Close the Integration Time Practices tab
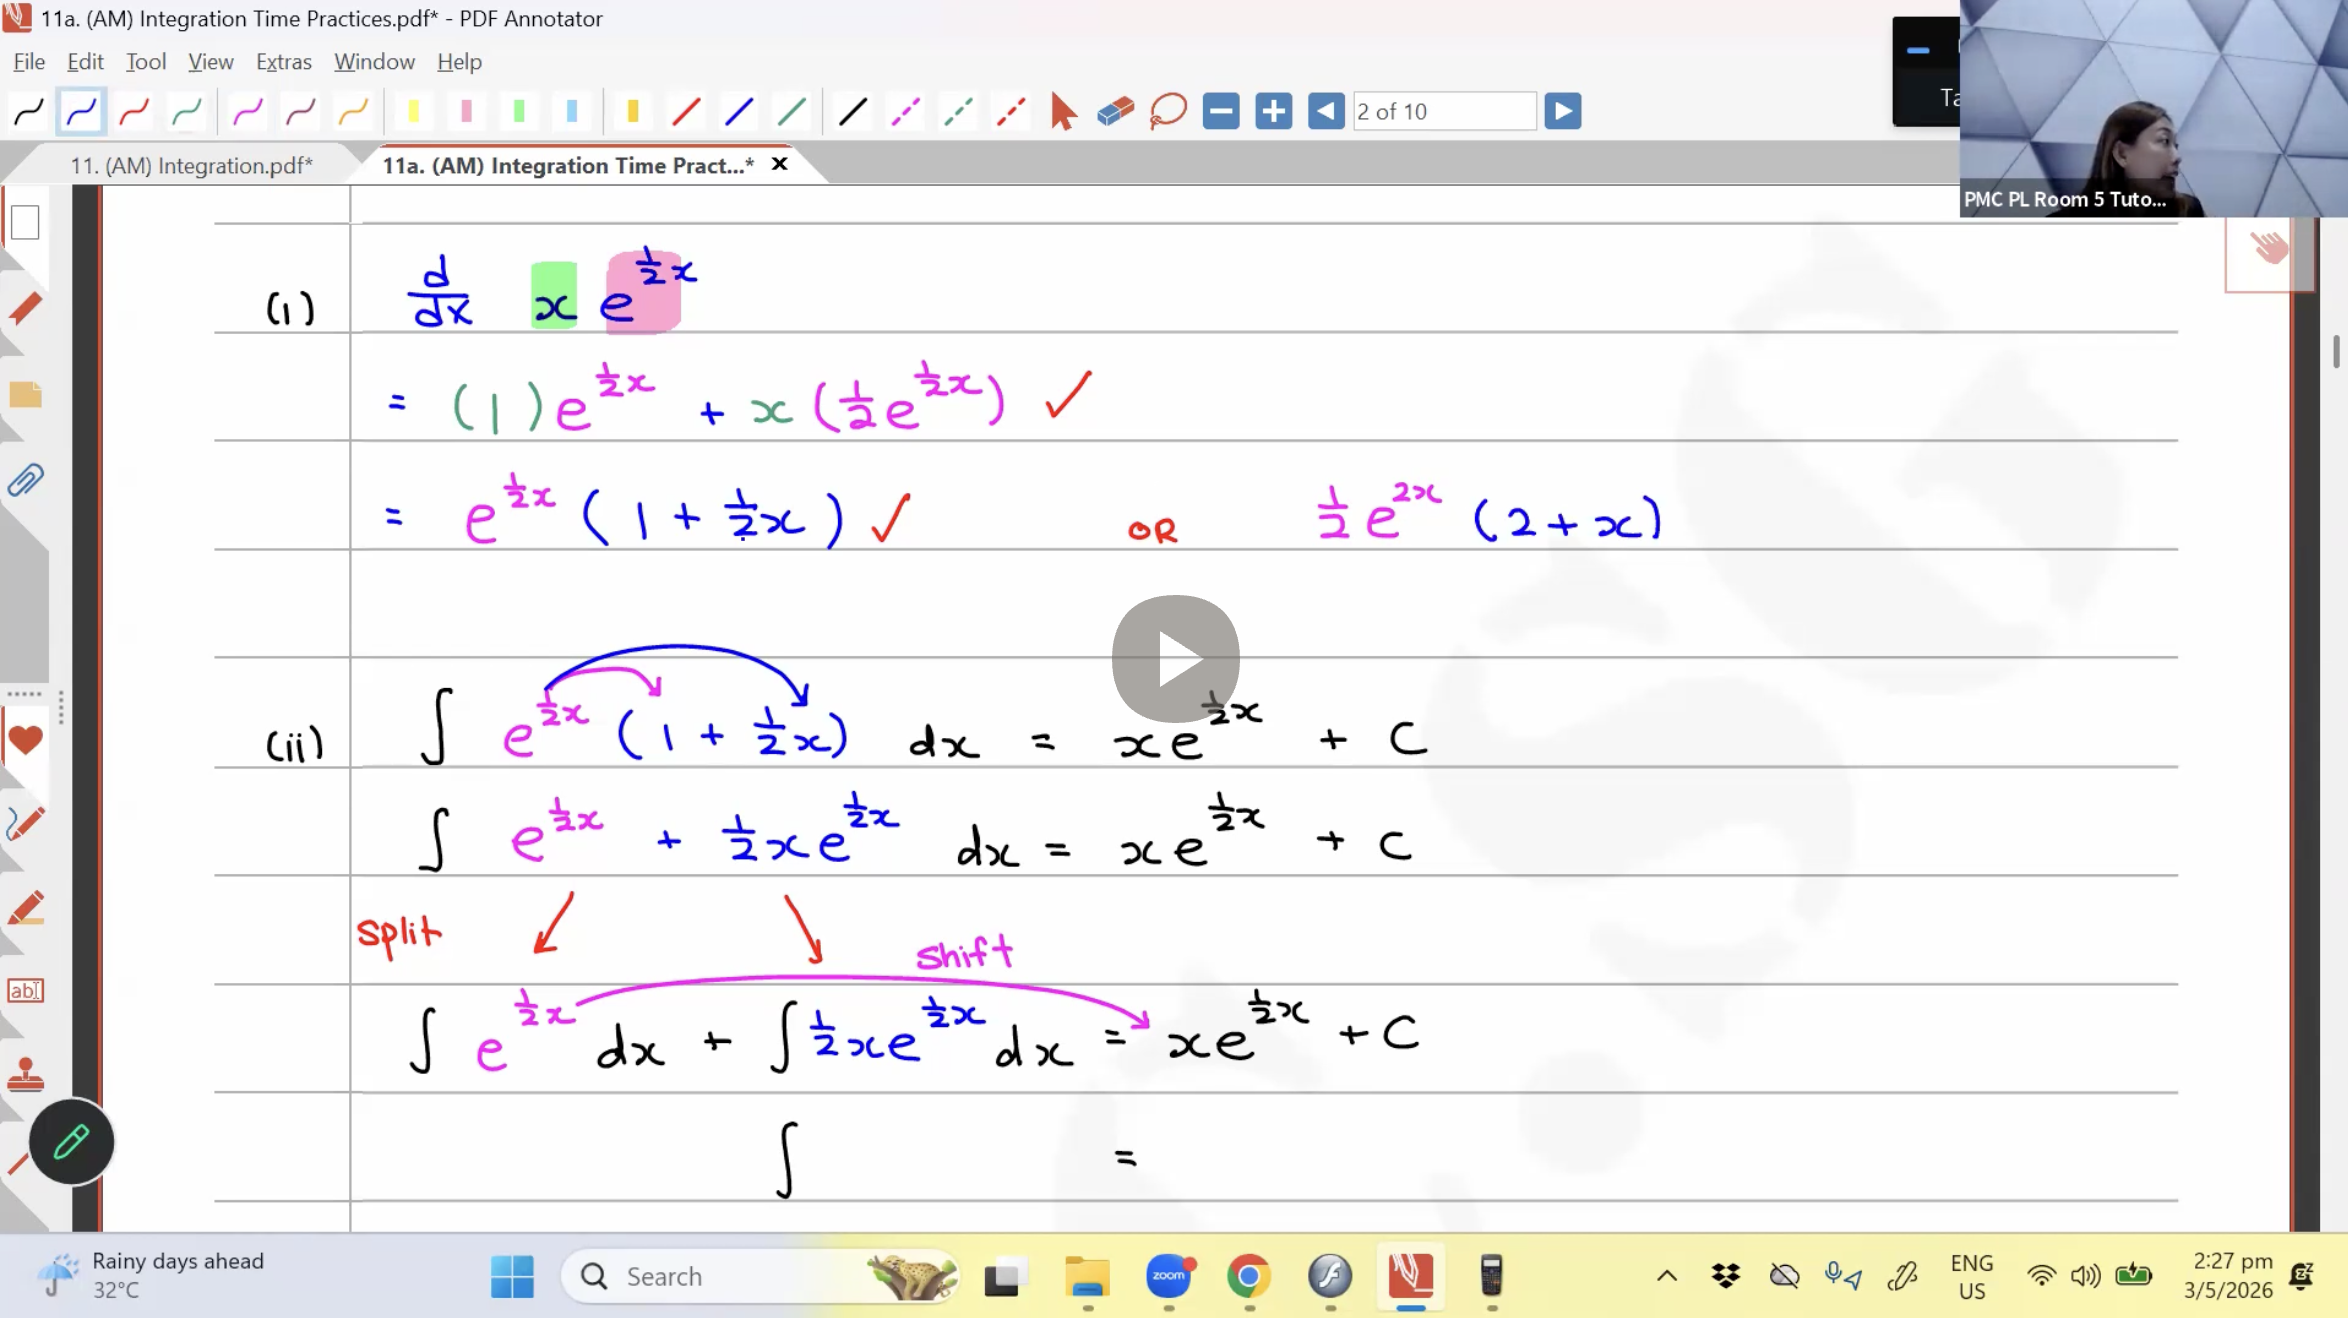 (x=780, y=164)
